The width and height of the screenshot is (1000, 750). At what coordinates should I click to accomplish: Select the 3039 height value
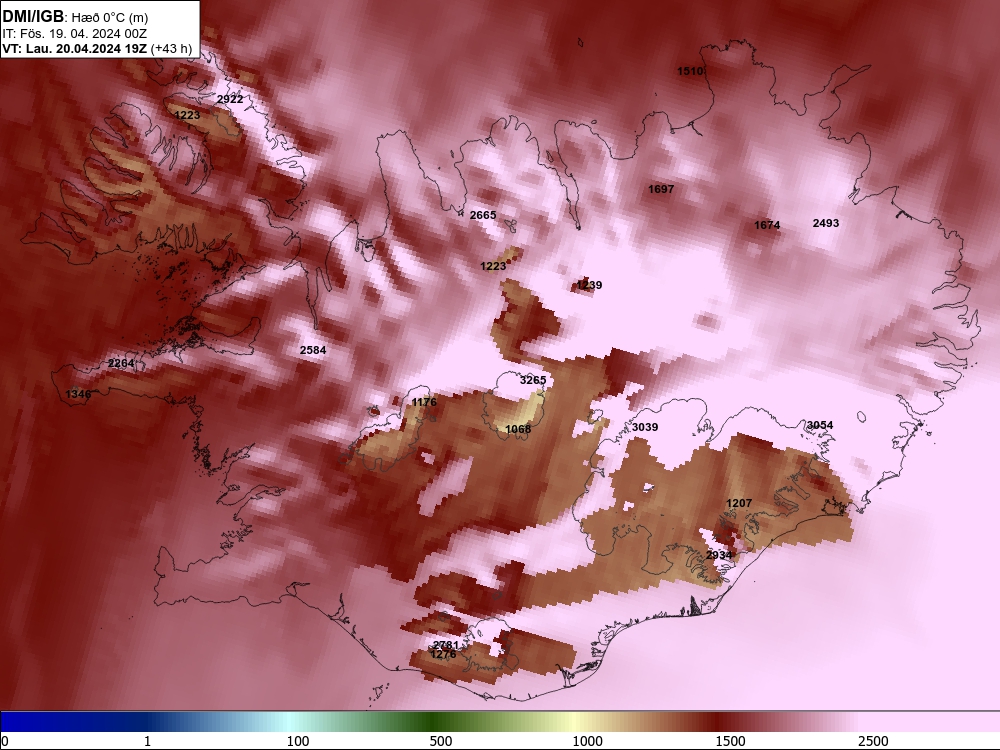645,427
